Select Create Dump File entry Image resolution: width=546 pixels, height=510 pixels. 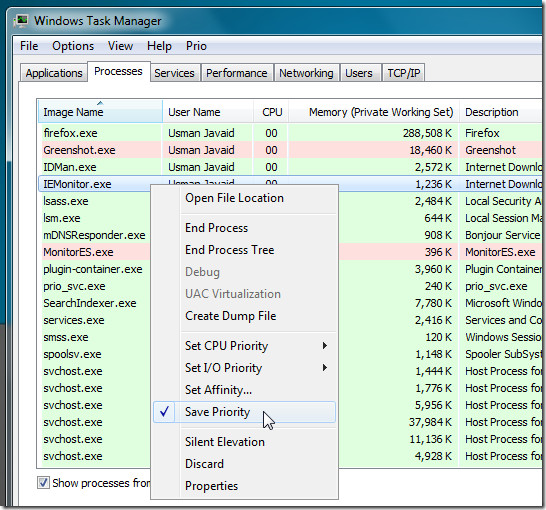(231, 316)
